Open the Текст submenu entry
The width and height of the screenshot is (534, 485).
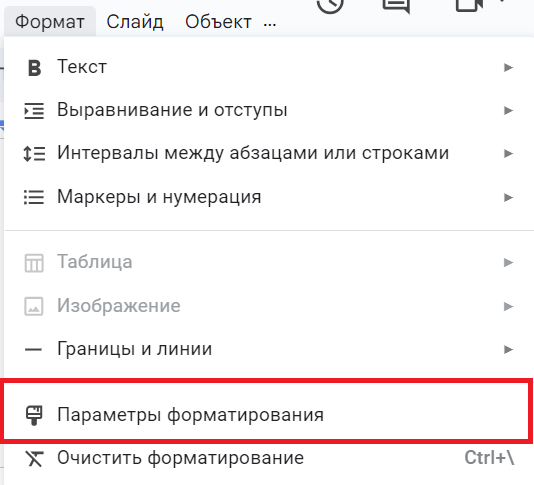pos(269,67)
